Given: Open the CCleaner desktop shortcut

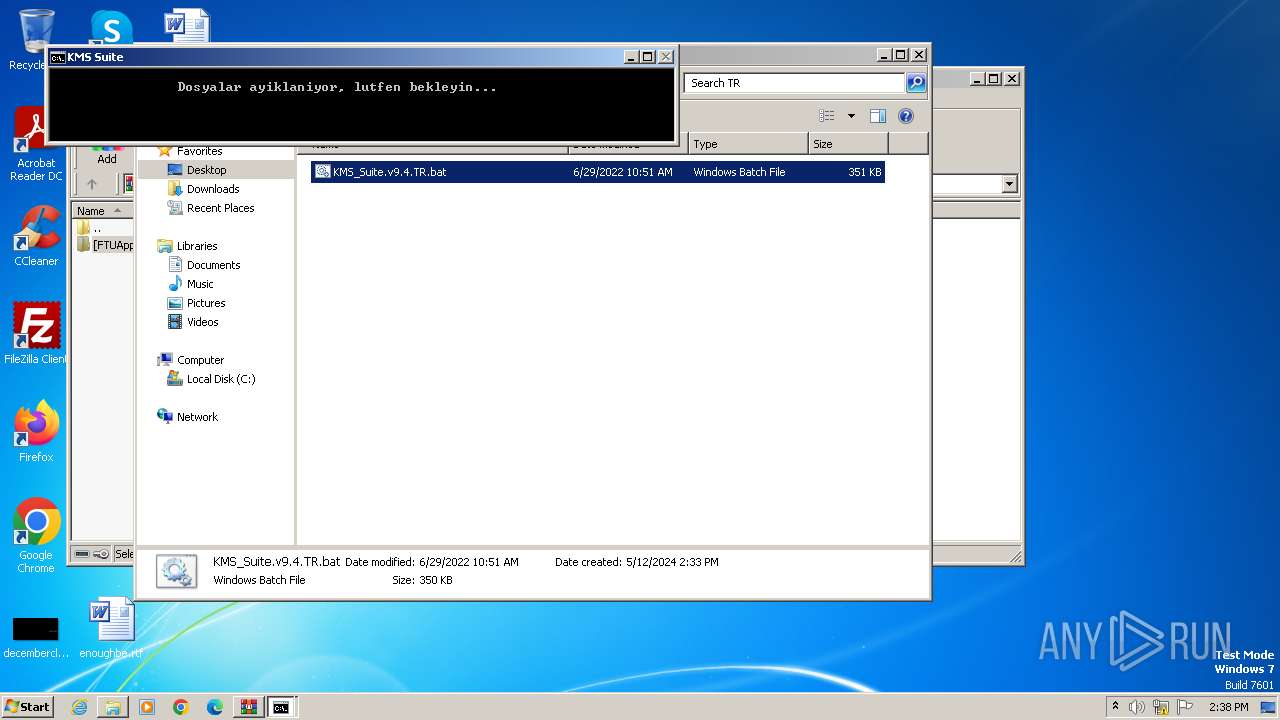Looking at the screenshot, I should point(36,236).
